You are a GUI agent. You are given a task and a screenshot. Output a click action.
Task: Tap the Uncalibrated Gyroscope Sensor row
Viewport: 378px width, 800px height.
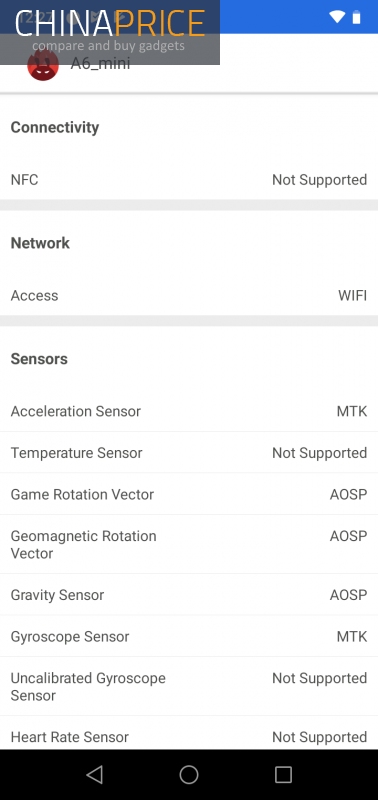[x=189, y=686]
